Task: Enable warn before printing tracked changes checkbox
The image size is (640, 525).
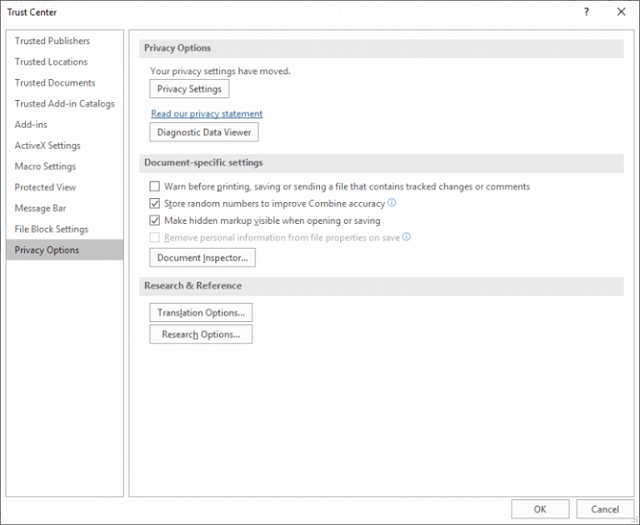Action: [x=155, y=187]
